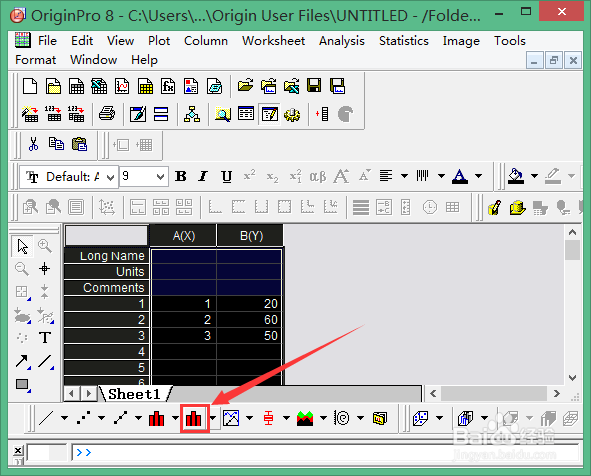Viewport: 591px width, 476px height.
Task: Create a New Workbook
Action: click(x=76, y=86)
